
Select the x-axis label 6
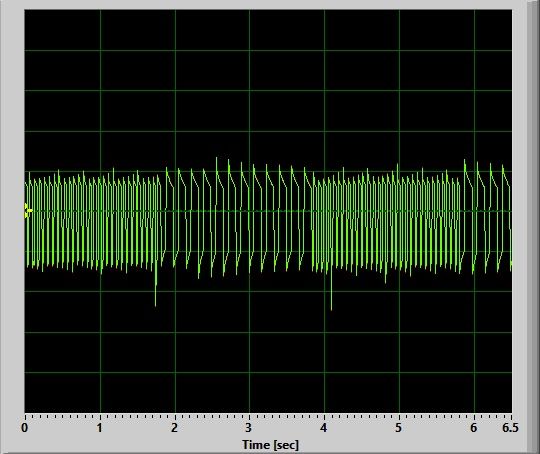coord(474,428)
